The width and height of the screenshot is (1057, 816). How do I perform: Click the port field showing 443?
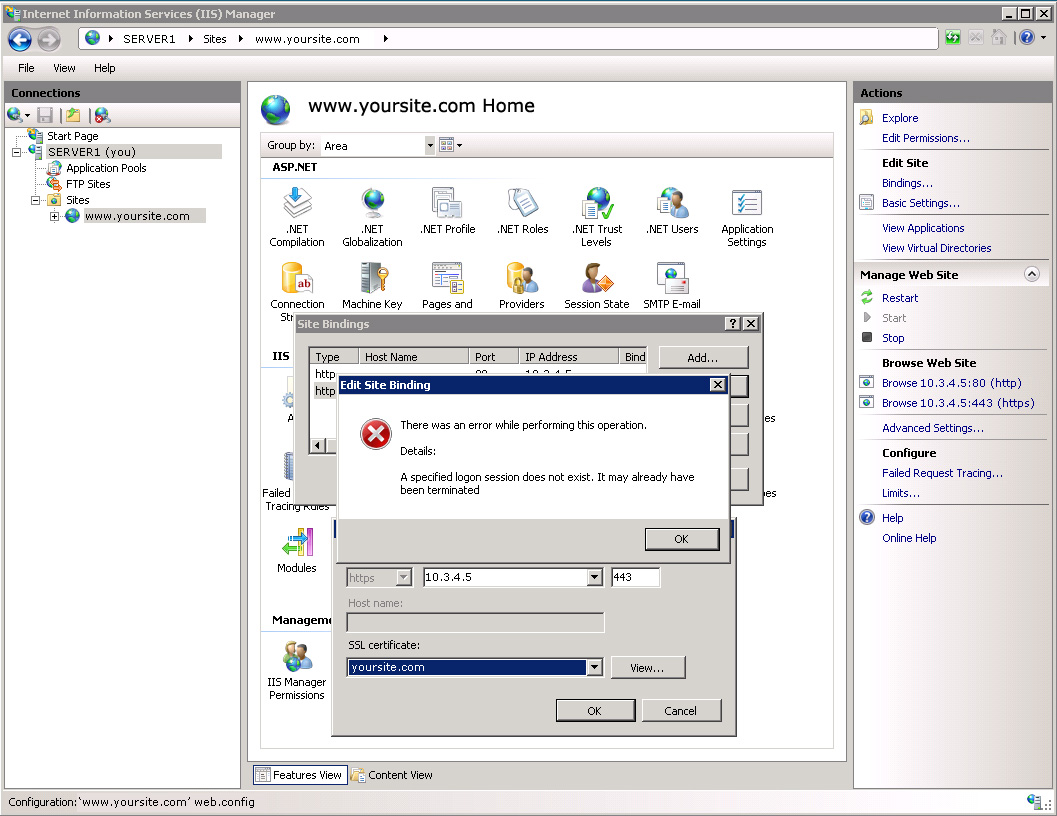[x=636, y=577]
